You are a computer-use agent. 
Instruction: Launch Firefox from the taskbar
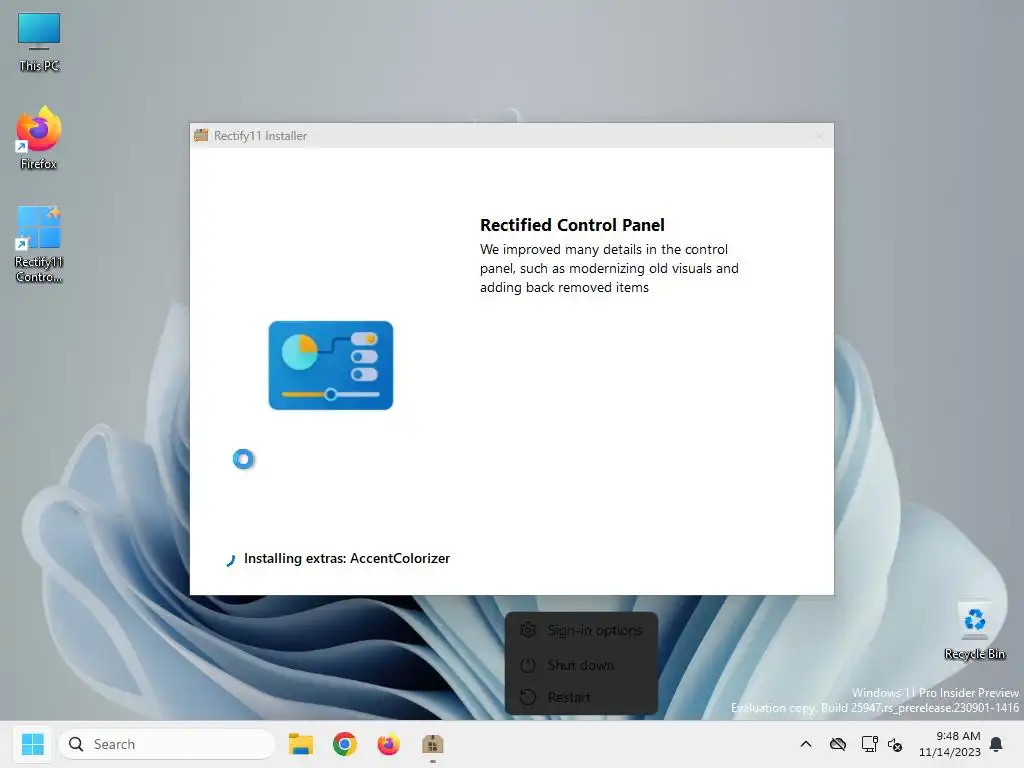pyautogui.click(x=389, y=744)
